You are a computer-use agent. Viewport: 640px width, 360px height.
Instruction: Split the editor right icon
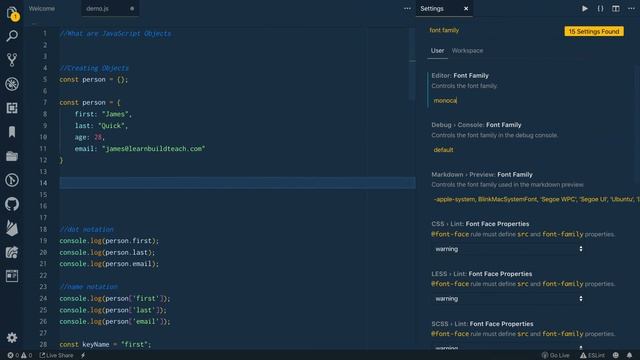click(x=616, y=9)
